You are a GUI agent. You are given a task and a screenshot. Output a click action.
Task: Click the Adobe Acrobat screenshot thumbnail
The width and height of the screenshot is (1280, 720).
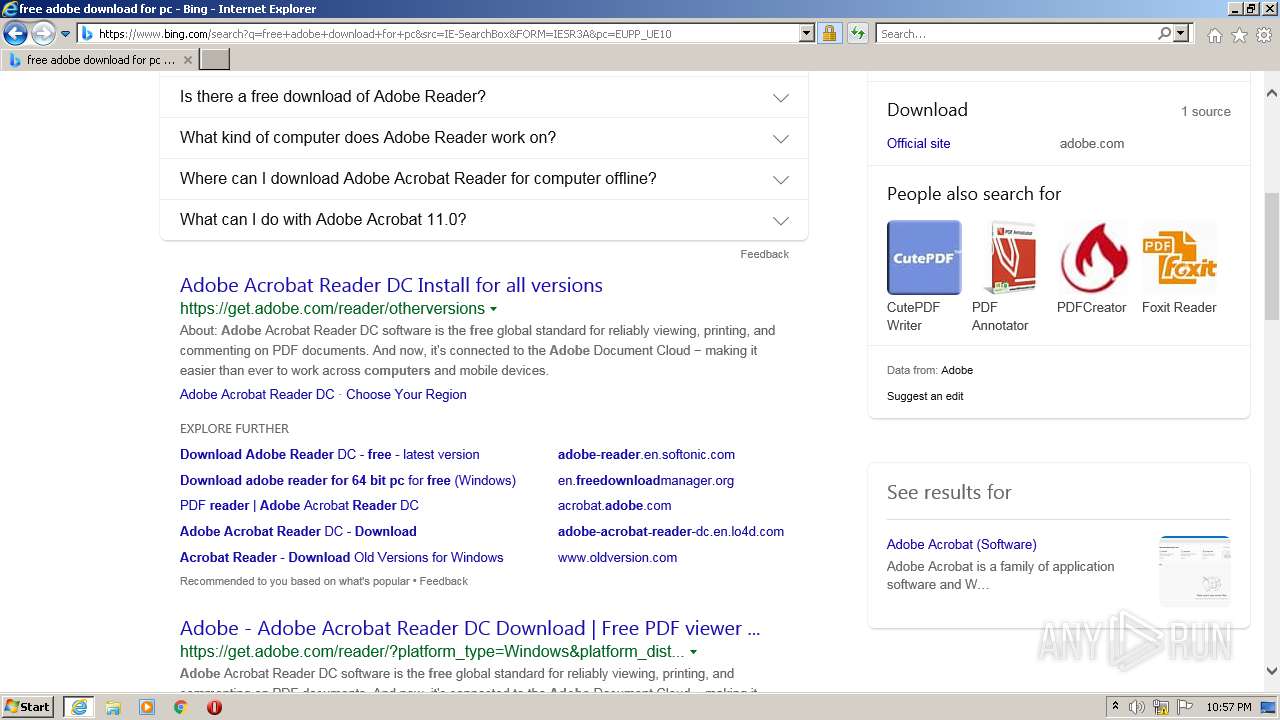(x=1194, y=571)
